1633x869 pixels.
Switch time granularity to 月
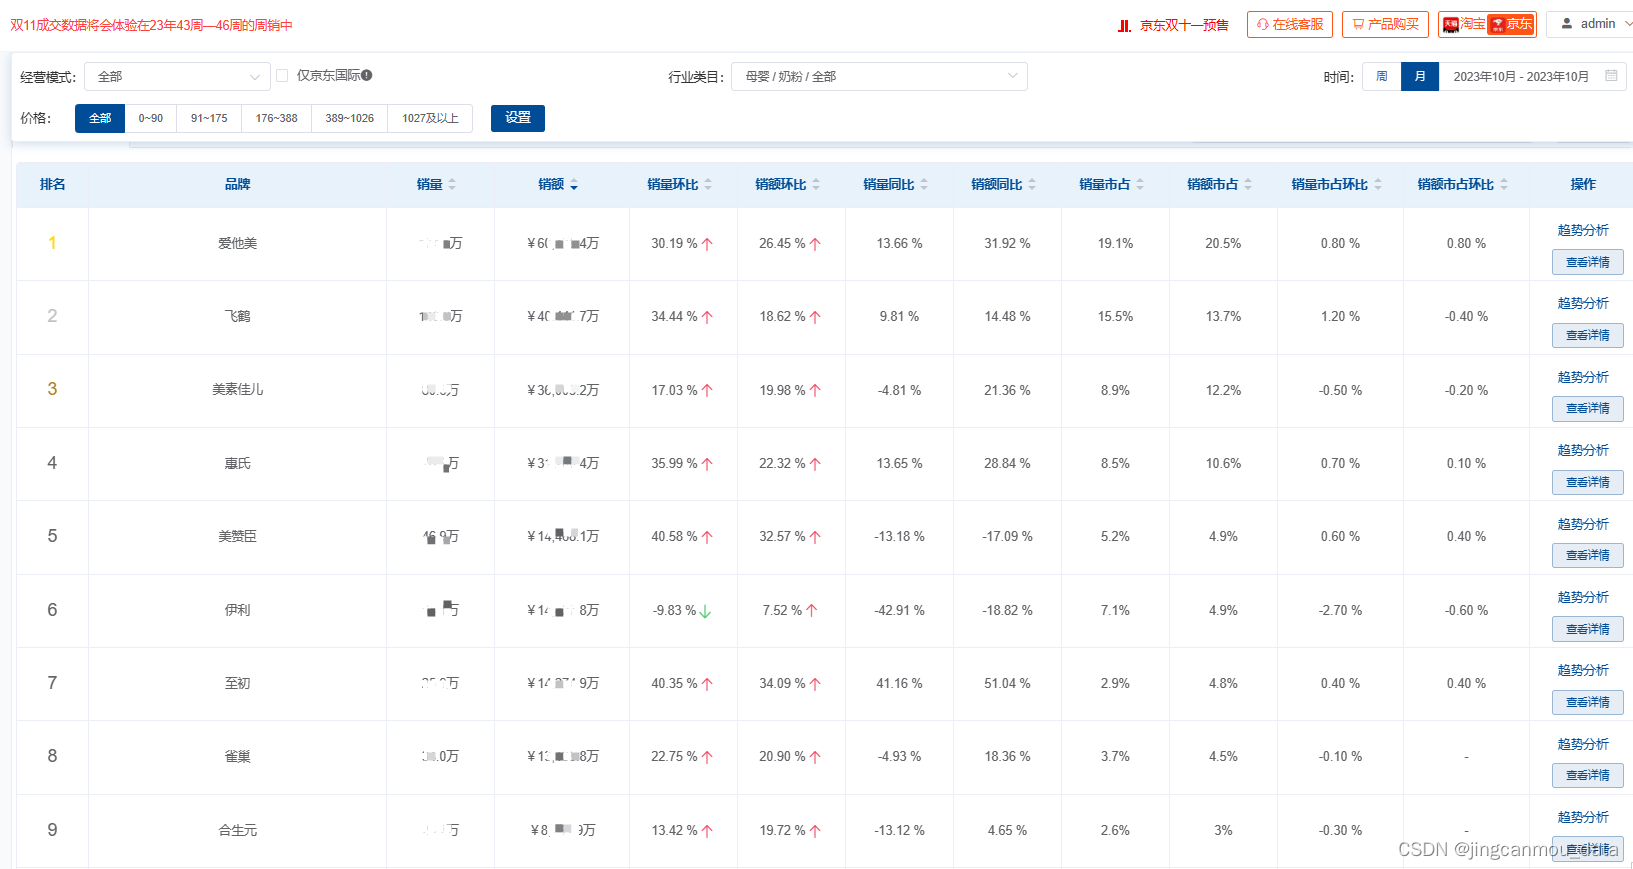tap(1420, 77)
